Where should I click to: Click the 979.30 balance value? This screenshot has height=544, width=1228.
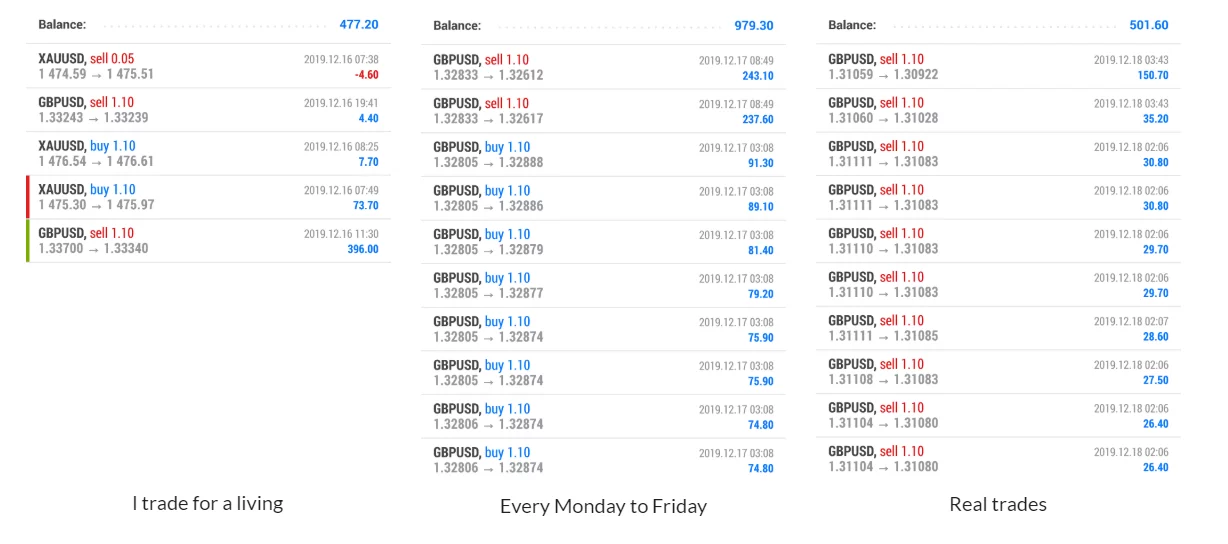(x=753, y=25)
